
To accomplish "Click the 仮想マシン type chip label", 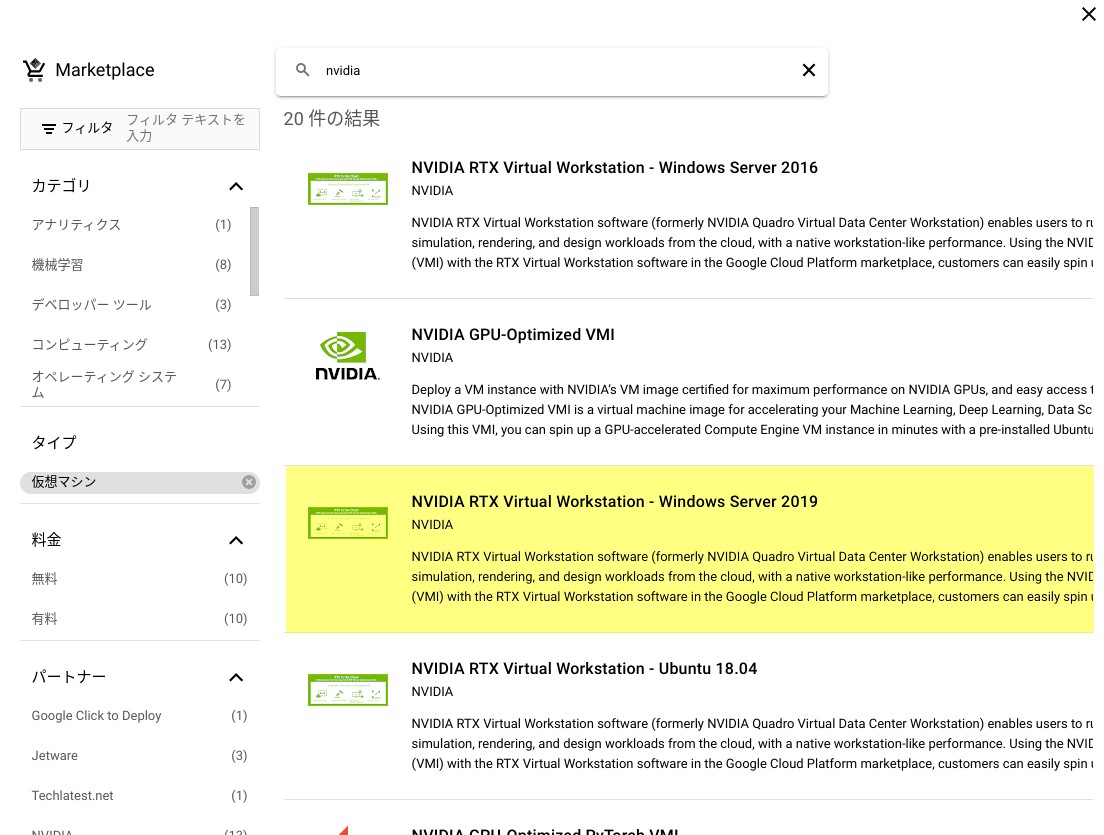I will tap(63, 482).
